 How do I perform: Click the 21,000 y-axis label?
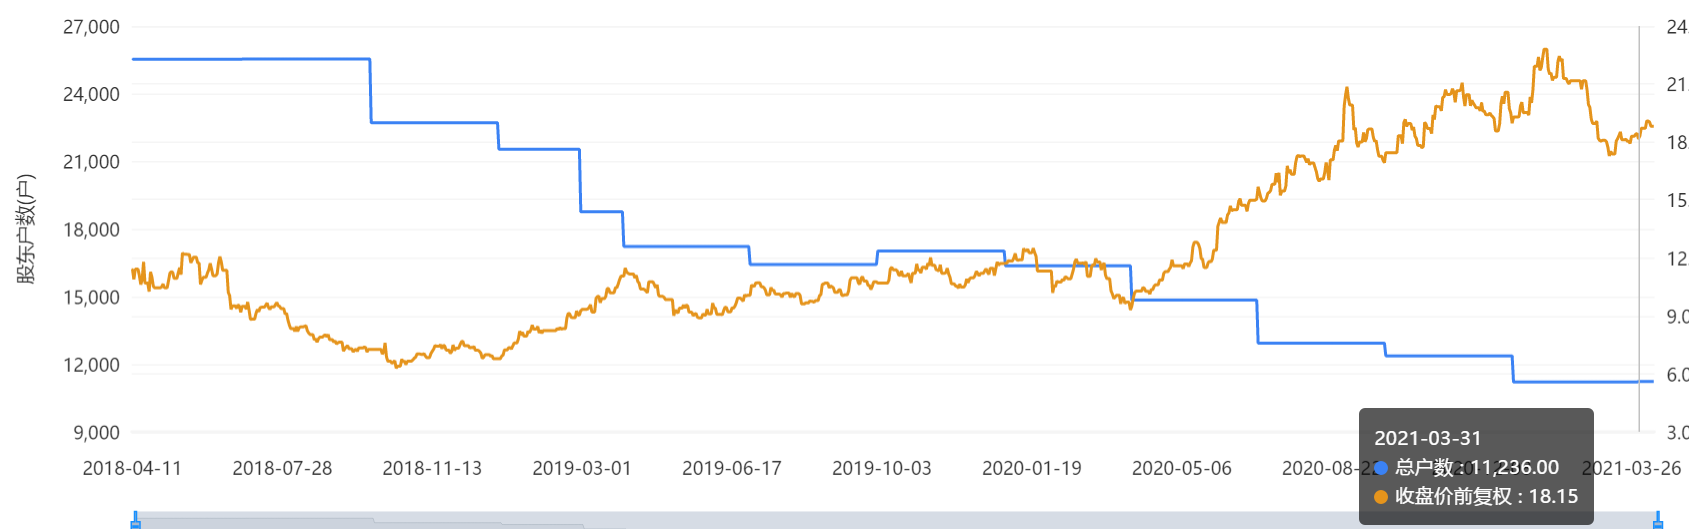click(x=91, y=162)
